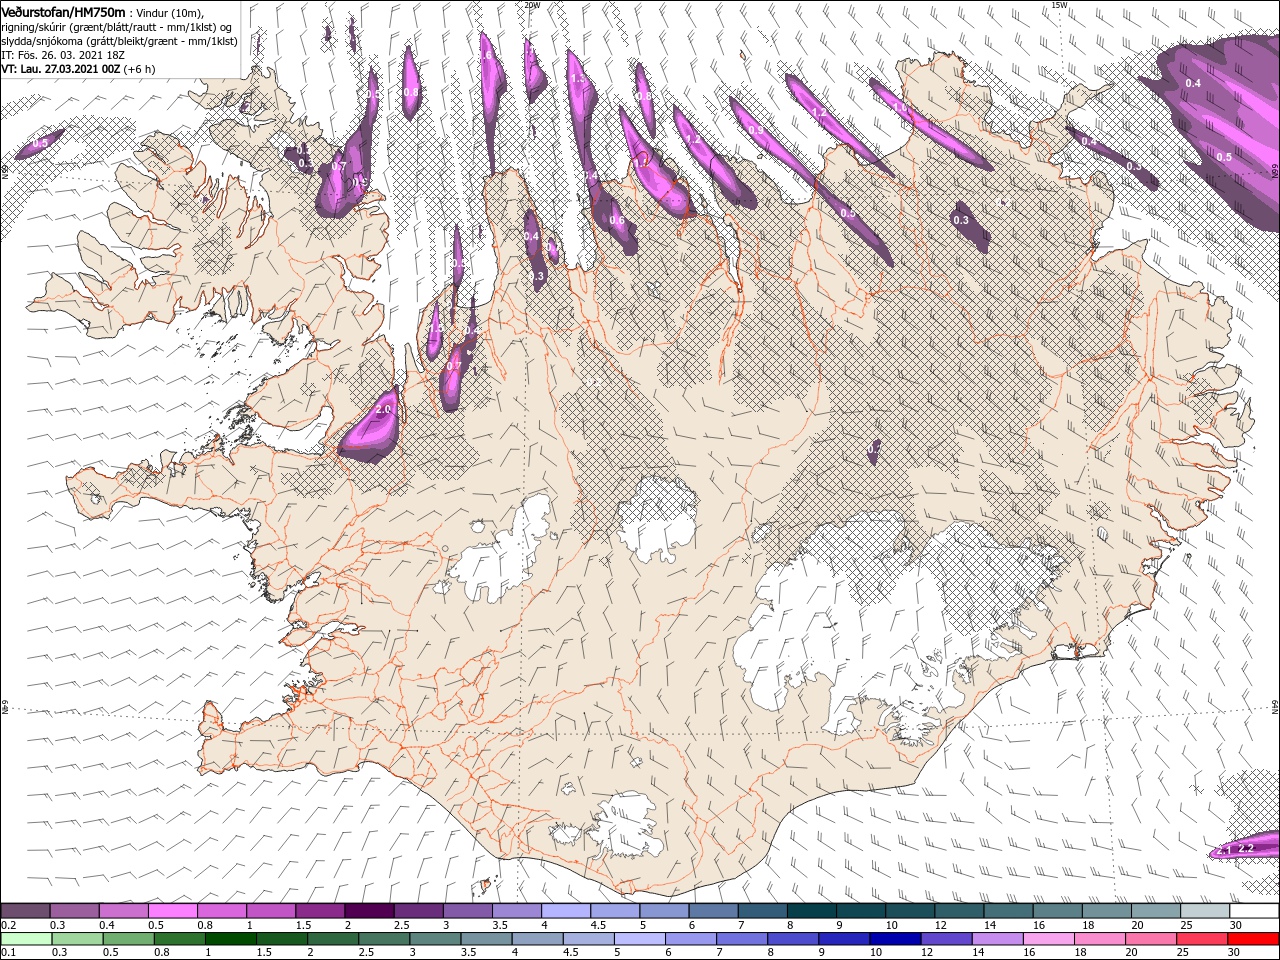Select the grey-green 3–3.5 rain swatch
This screenshot has height=960, width=1280.
coord(435,939)
